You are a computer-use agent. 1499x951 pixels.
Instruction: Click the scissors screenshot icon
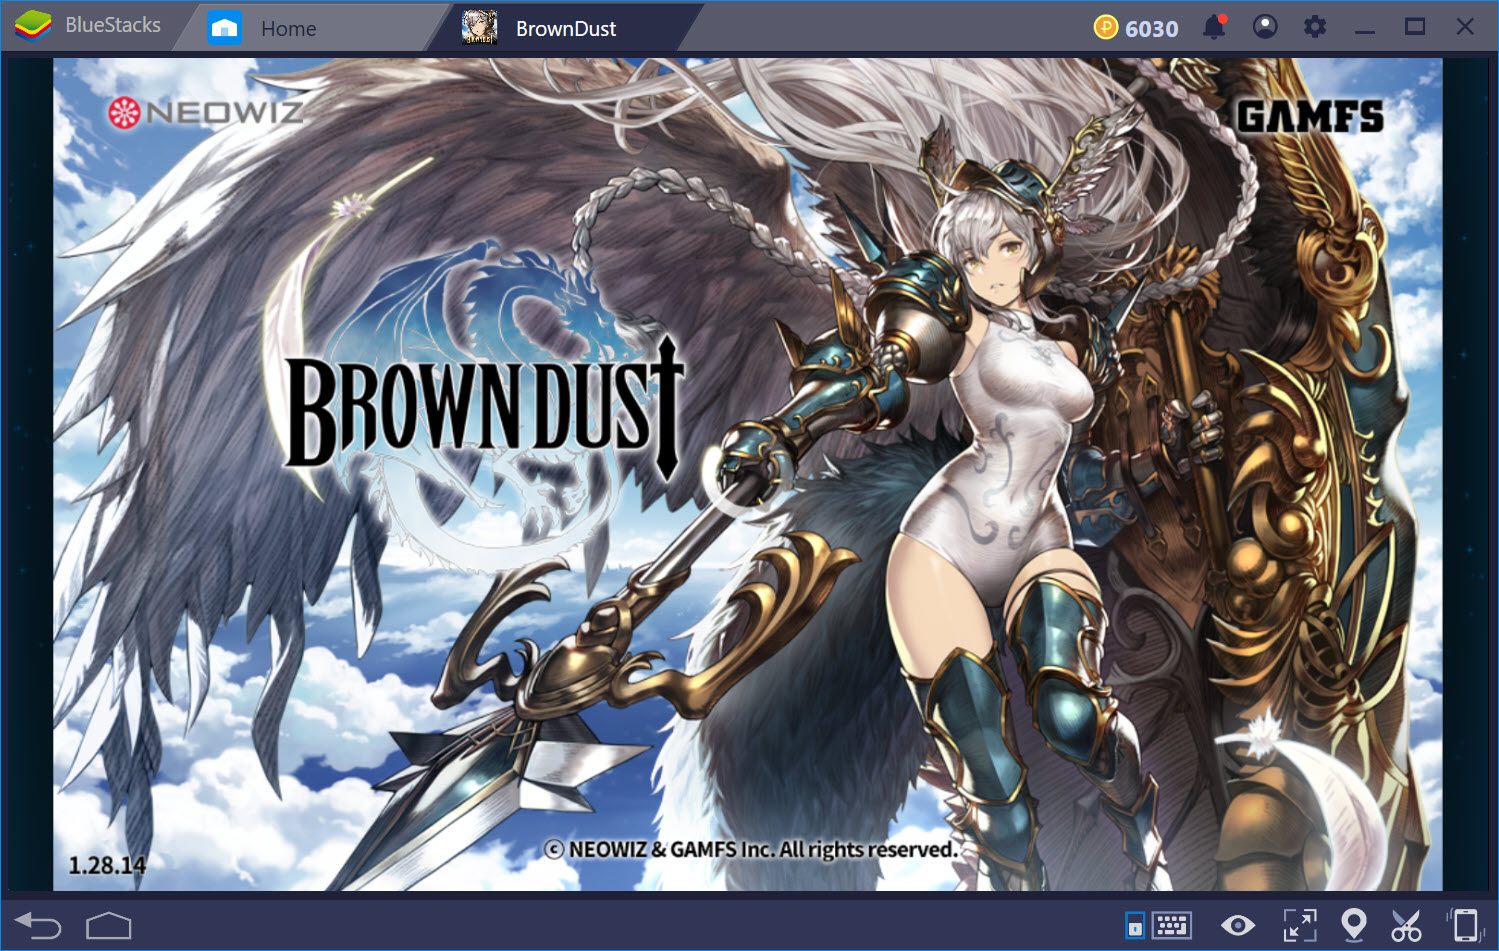[x=1406, y=925]
